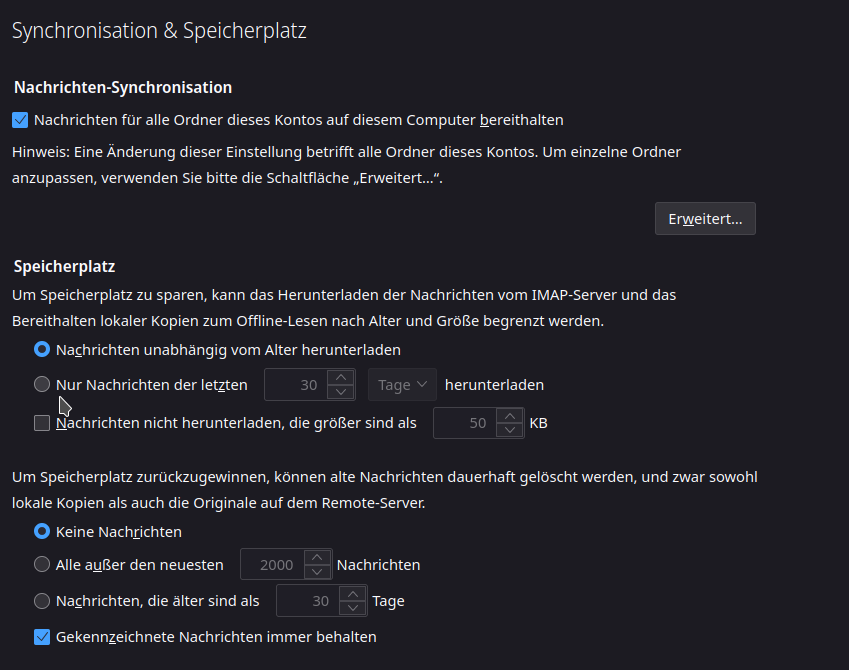Decrease the 2000 Nachrichten count
Viewport: 849px width, 670px height.
pyautogui.click(x=317, y=571)
